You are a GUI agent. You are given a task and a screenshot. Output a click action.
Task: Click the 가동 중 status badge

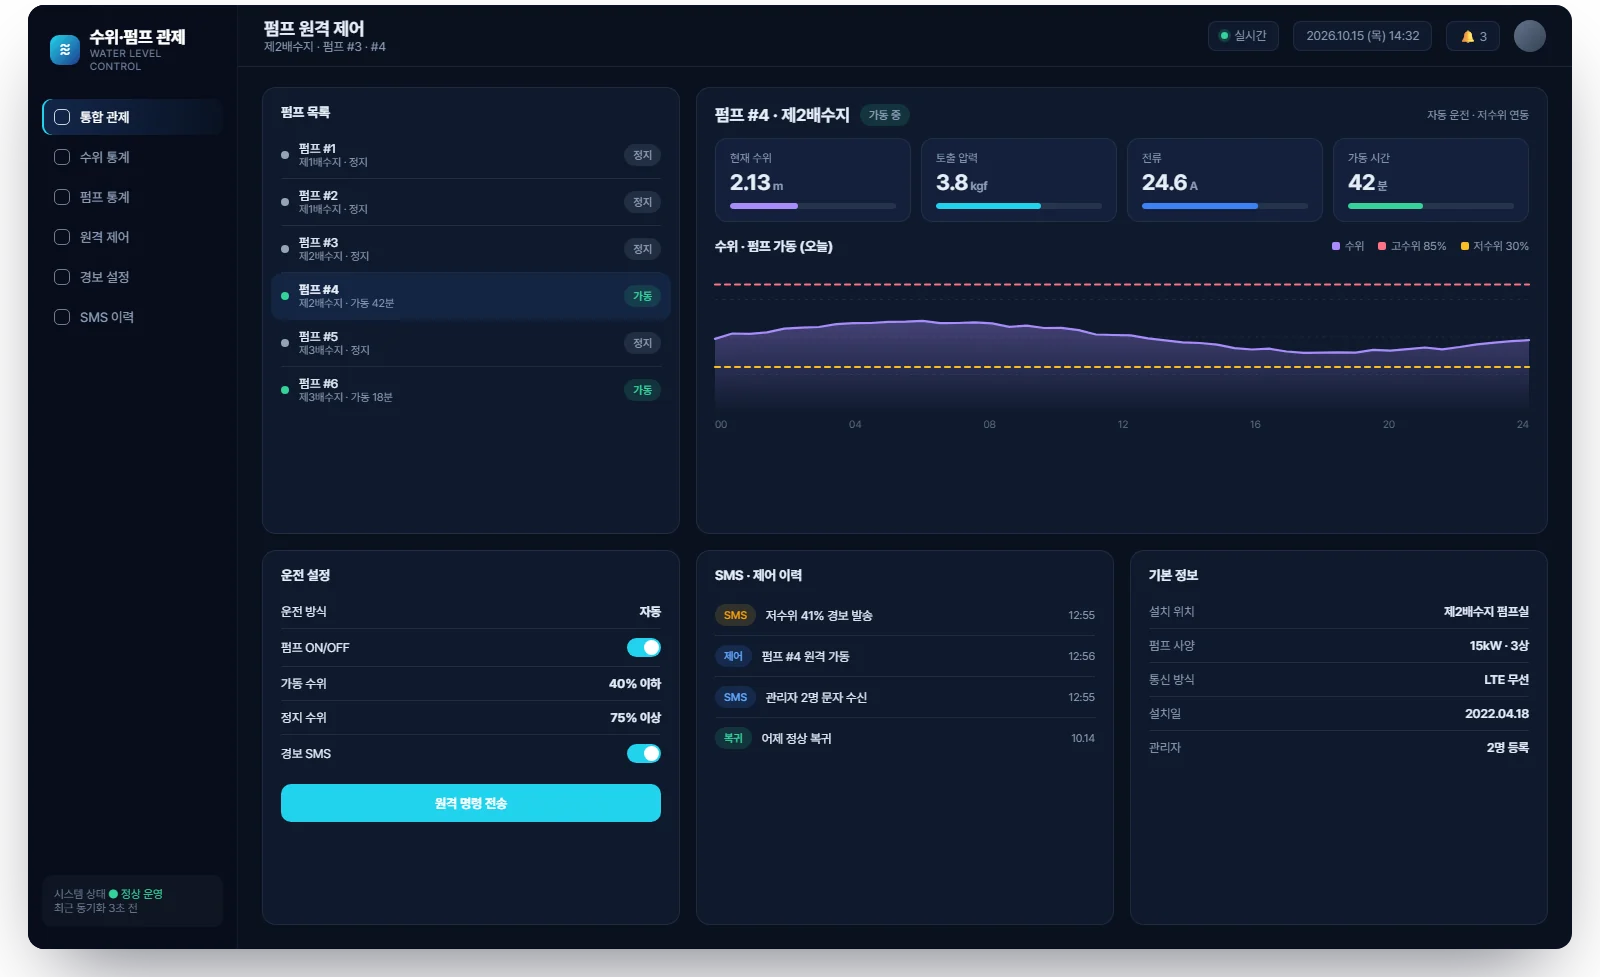point(884,115)
